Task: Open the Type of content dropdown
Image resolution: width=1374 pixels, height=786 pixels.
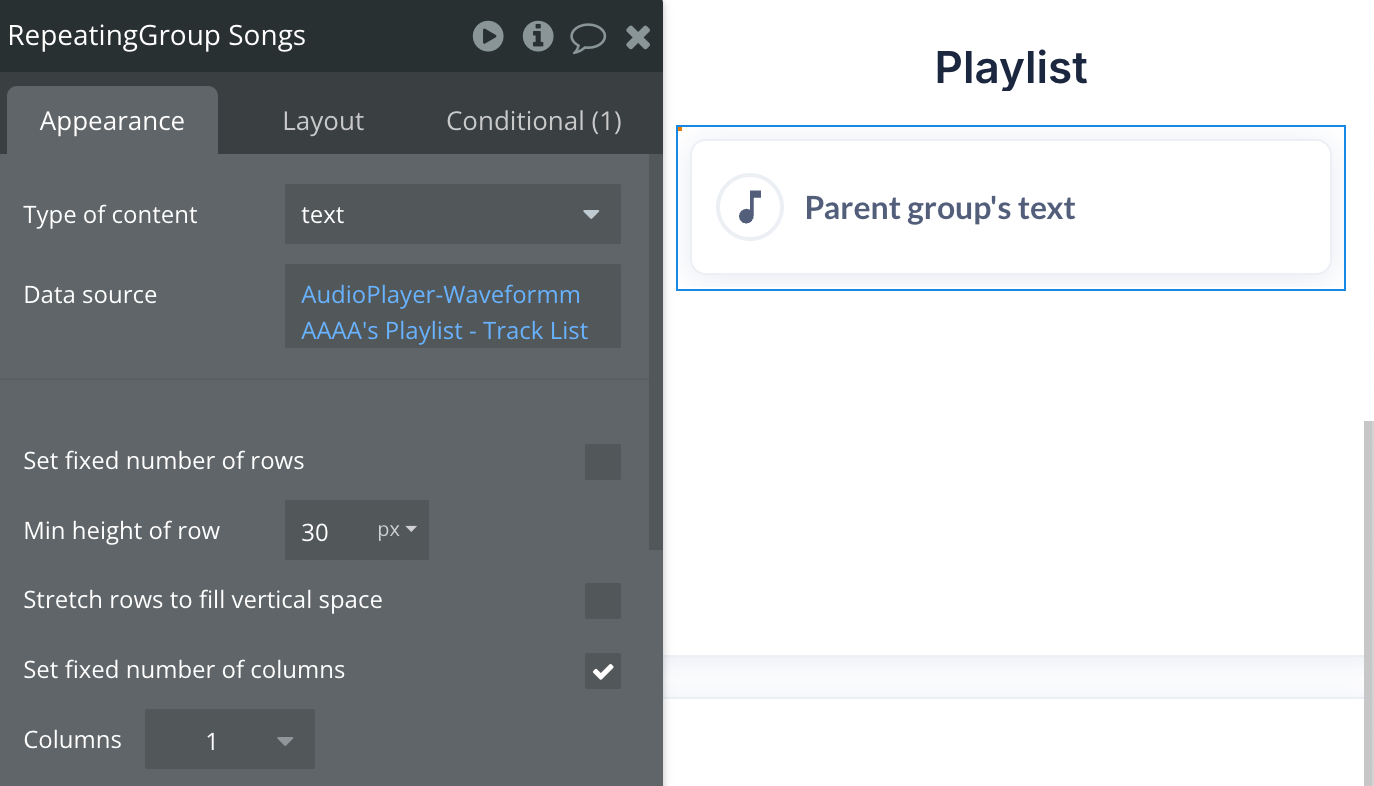Action: click(453, 215)
